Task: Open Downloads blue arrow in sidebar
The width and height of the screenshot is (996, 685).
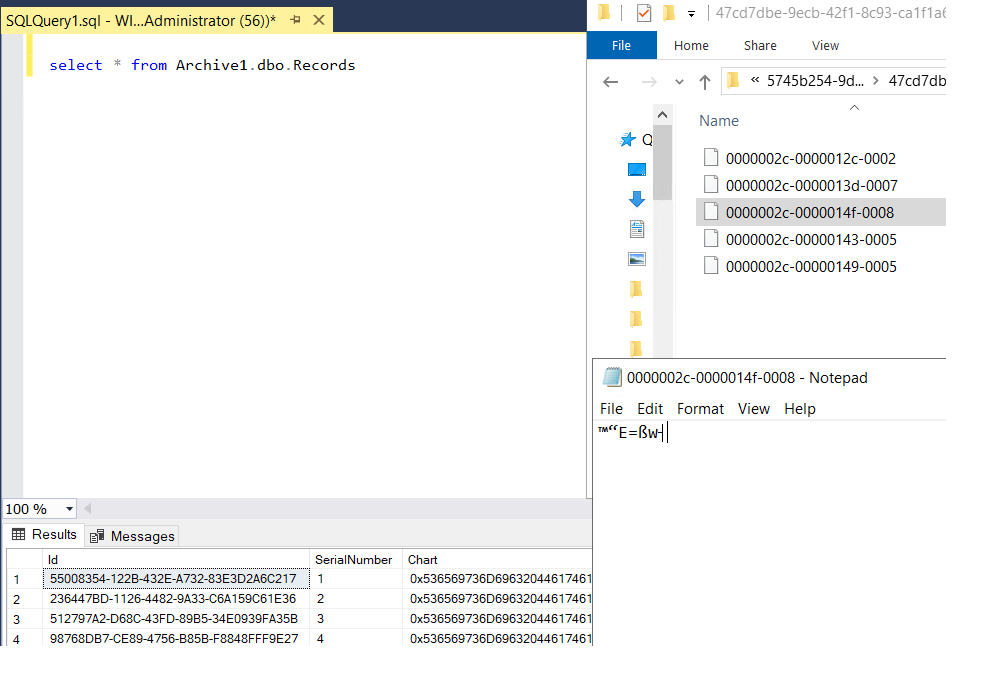Action: (637, 199)
